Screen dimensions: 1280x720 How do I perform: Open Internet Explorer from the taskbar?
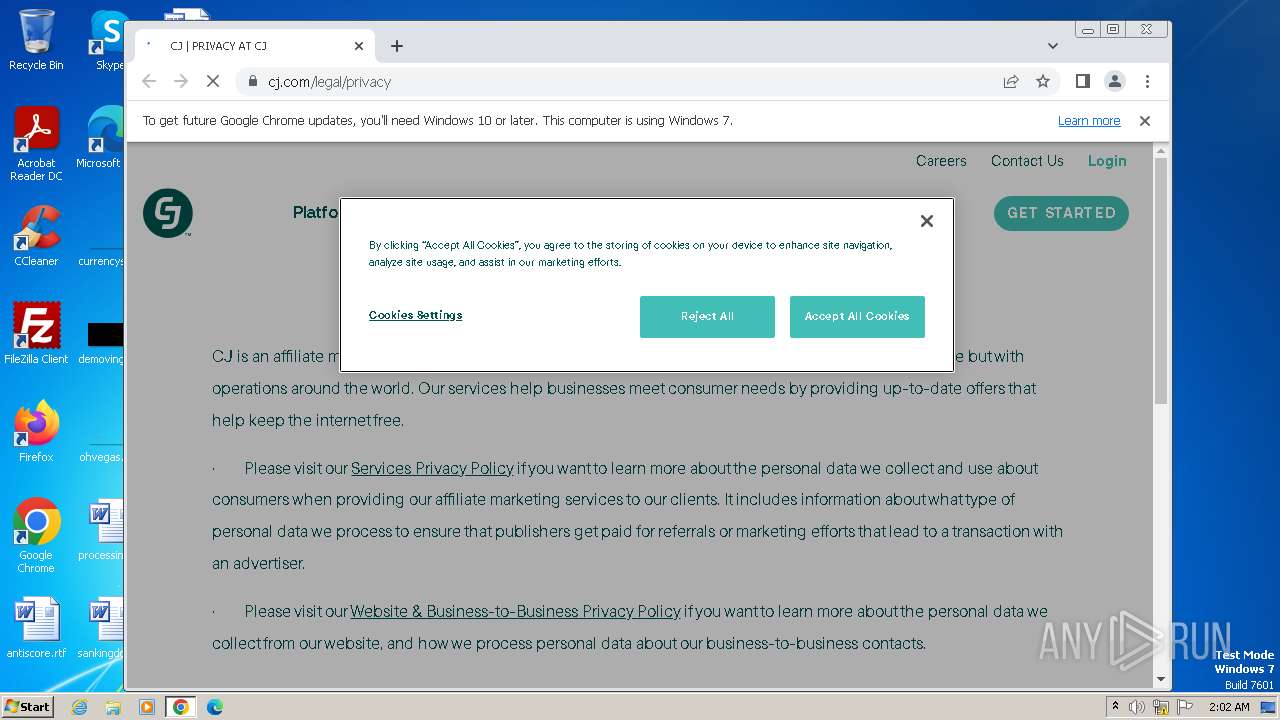[79, 707]
